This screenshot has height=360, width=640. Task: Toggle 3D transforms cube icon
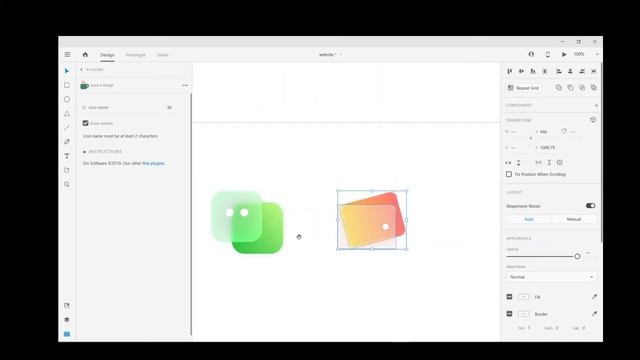pos(593,120)
